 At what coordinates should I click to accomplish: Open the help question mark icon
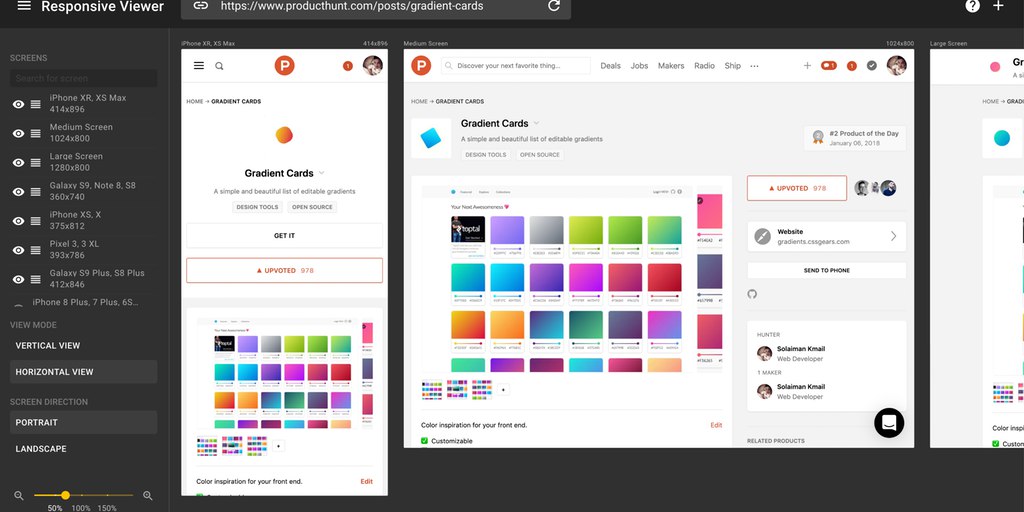[972, 6]
